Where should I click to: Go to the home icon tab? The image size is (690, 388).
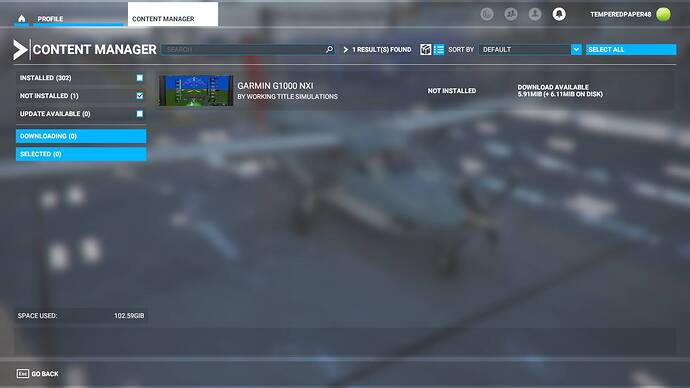(x=22, y=18)
